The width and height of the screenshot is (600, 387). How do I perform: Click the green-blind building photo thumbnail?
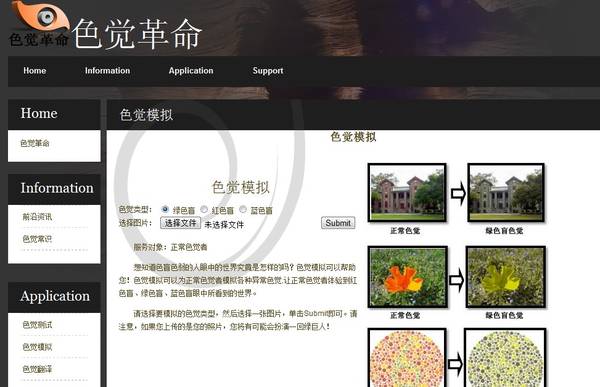506,193
